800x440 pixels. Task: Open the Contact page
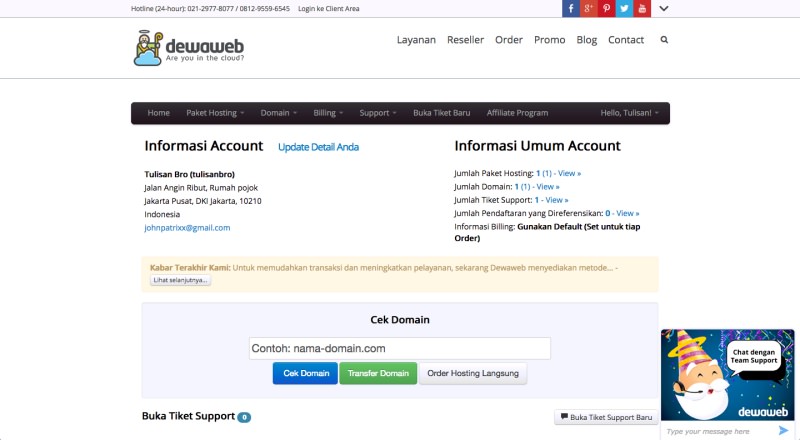626,40
